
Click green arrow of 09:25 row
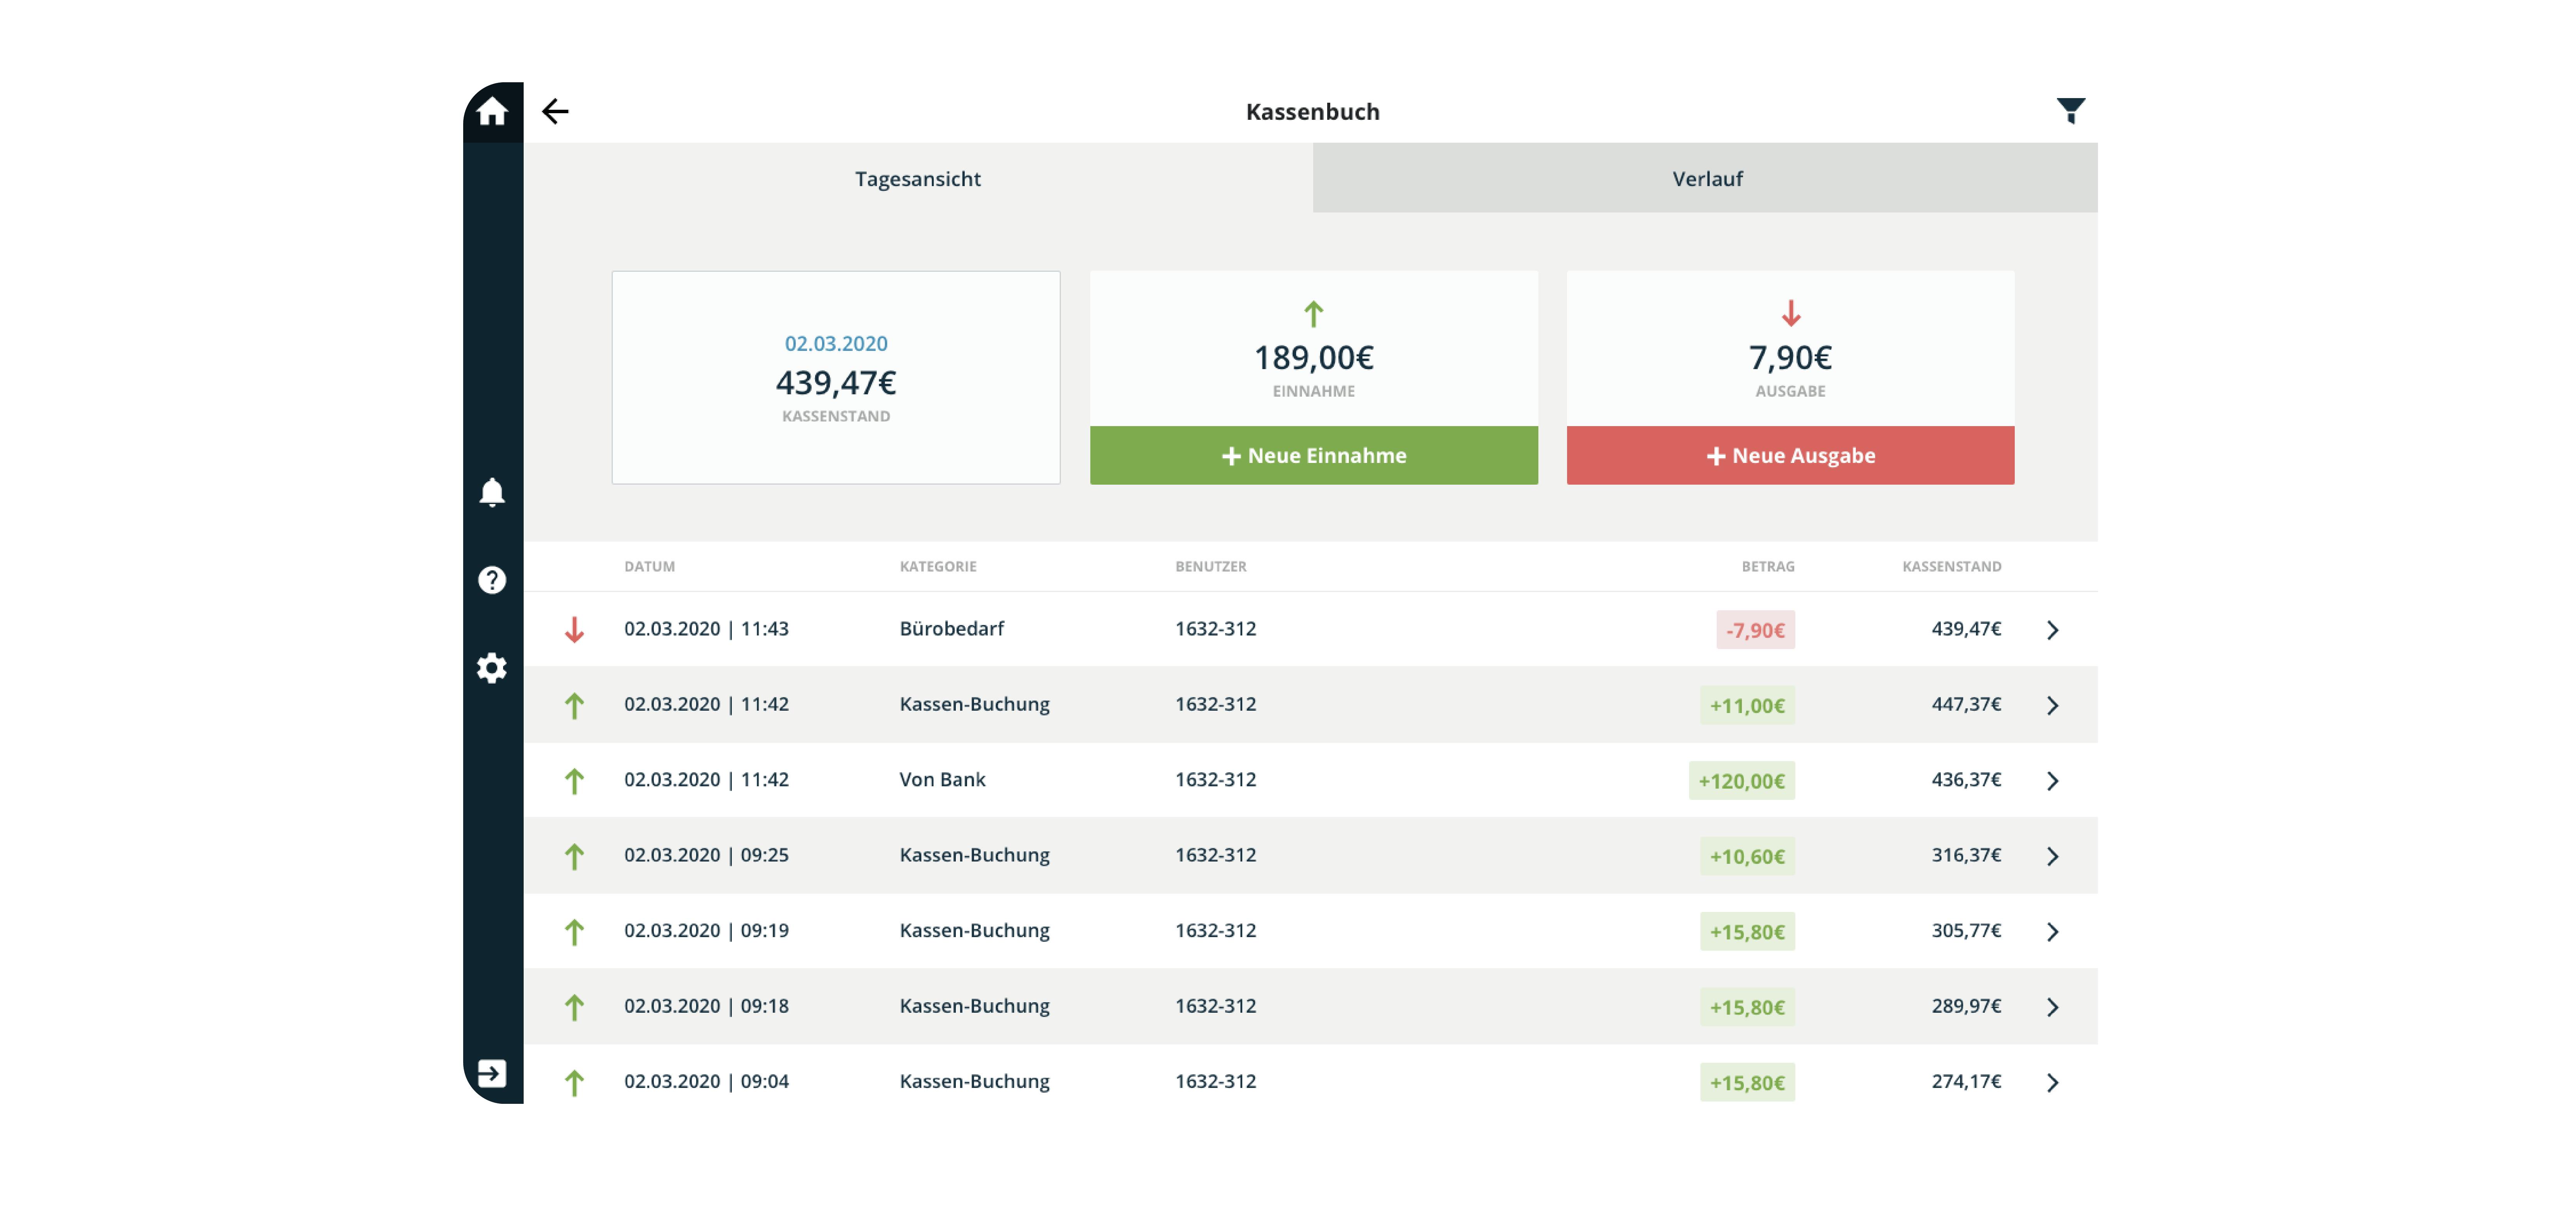(574, 856)
